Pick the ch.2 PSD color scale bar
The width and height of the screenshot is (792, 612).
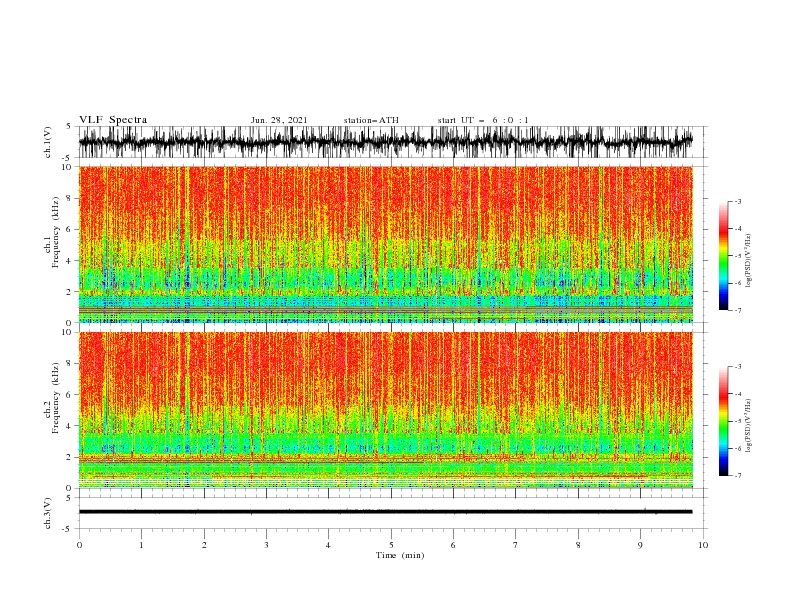(x=723, y=421)
